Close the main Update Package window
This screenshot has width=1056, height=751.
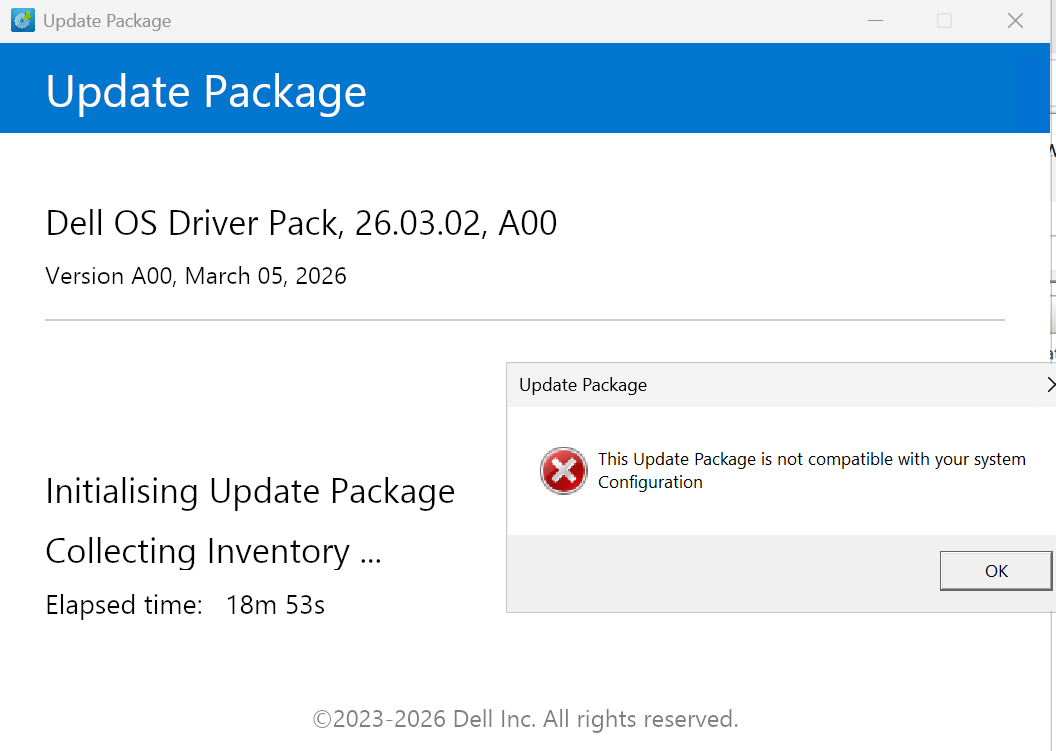1015,21
